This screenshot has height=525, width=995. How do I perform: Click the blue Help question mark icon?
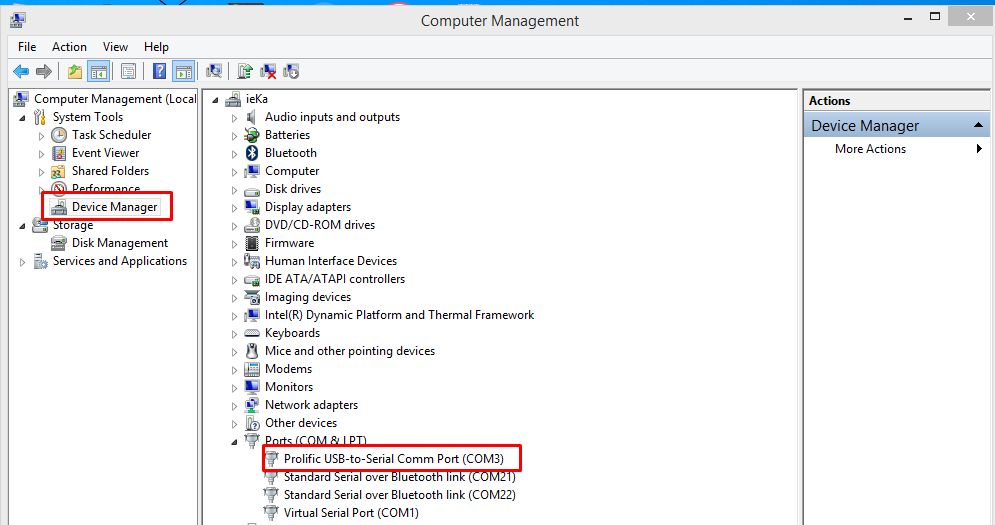159,71
